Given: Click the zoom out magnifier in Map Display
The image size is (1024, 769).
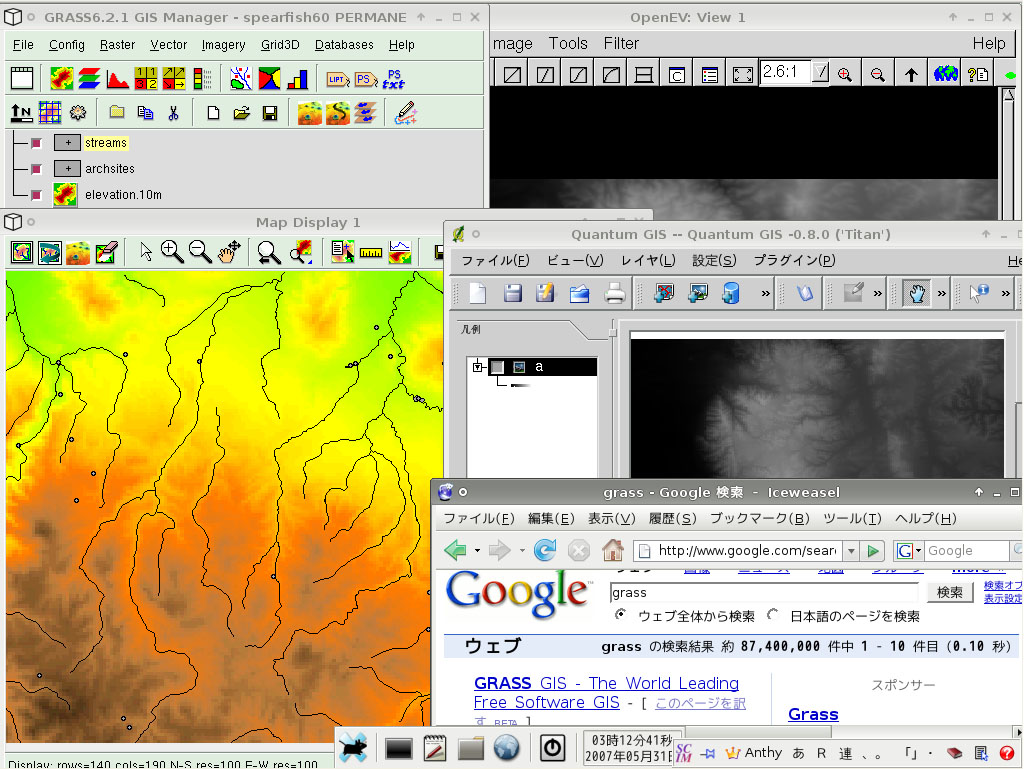Looking at the screenshot, I should (200, 251).
